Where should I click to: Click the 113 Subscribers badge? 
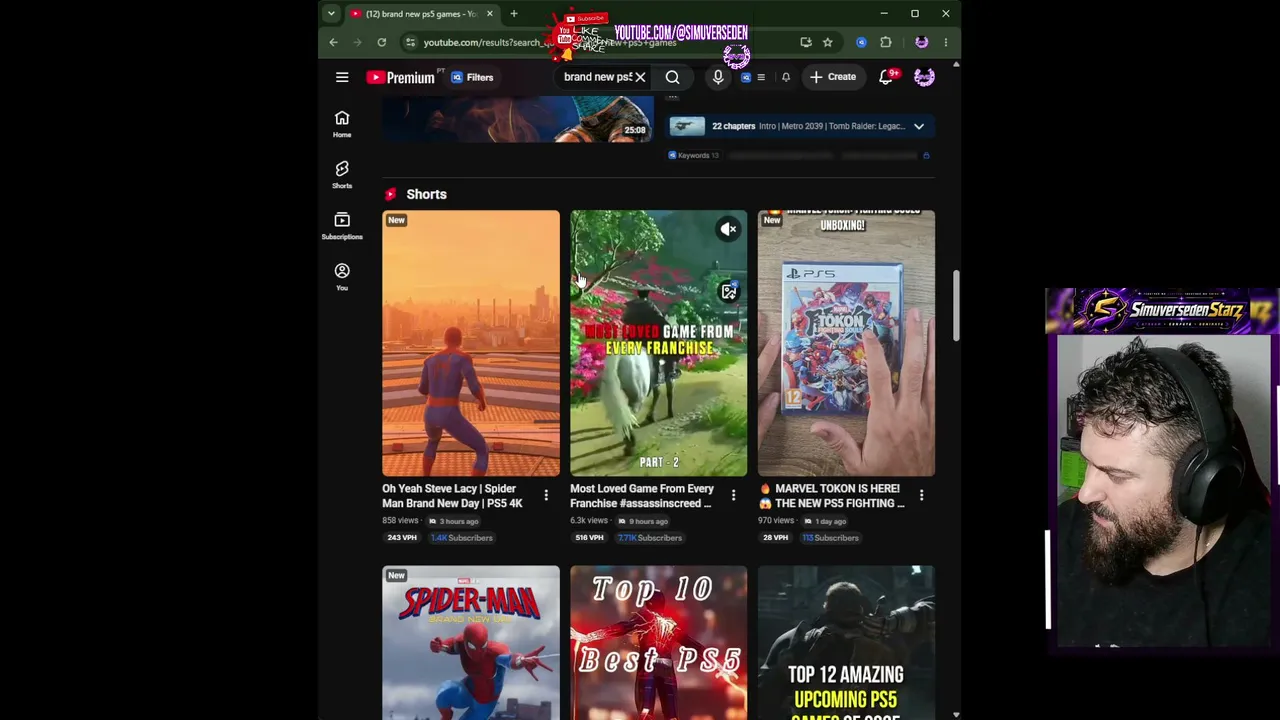pyautogui.click(x=830, y=538)
